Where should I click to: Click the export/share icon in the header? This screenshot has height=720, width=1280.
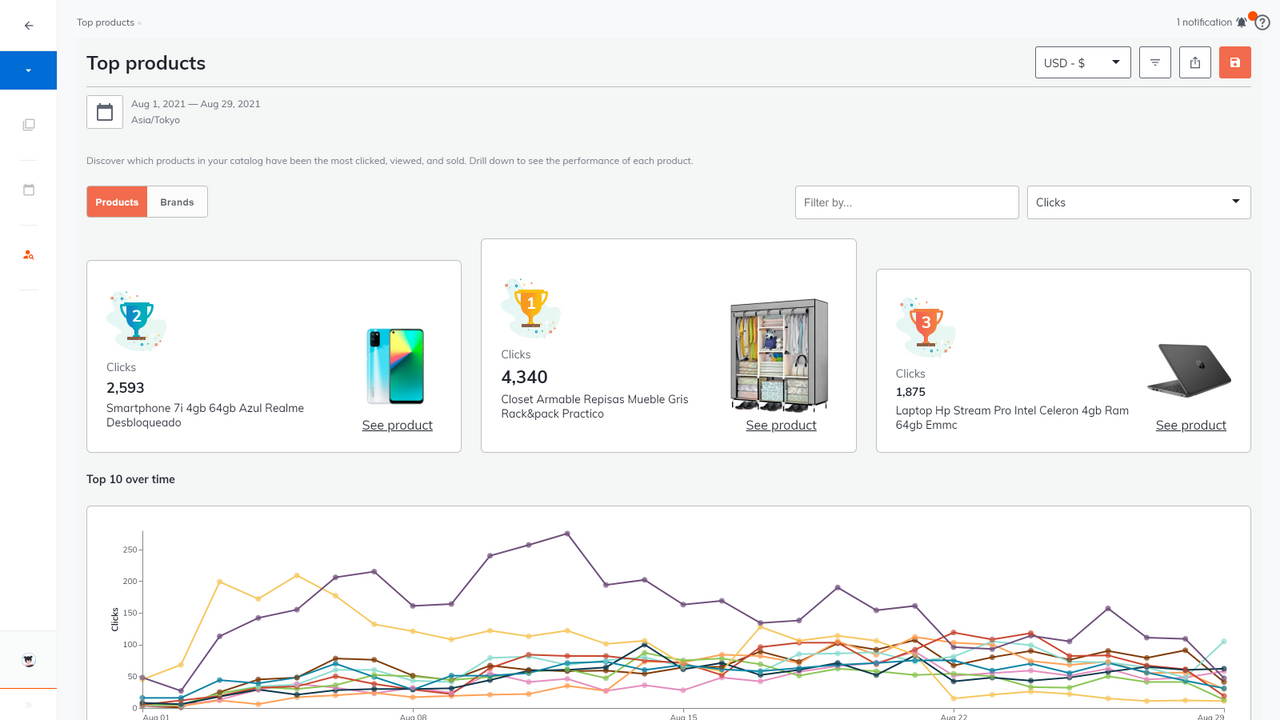coord(1194,62)
